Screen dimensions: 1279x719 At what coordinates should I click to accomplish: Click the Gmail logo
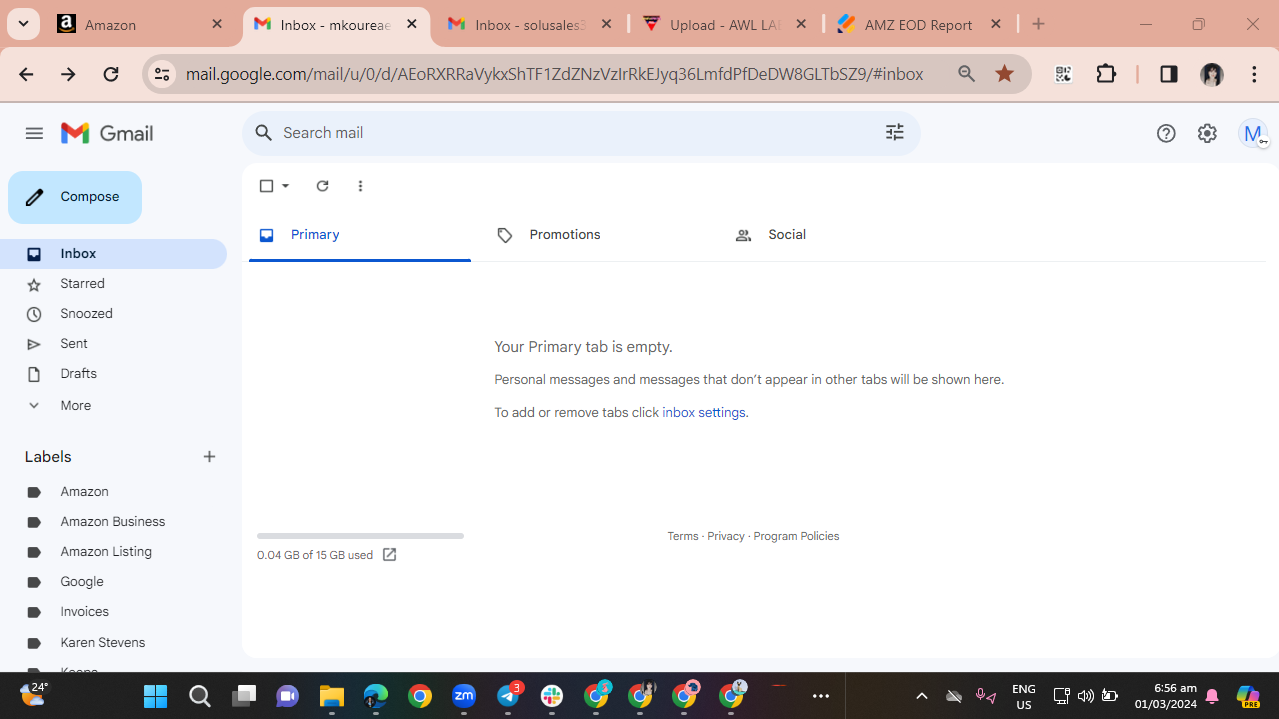point(107,133)
